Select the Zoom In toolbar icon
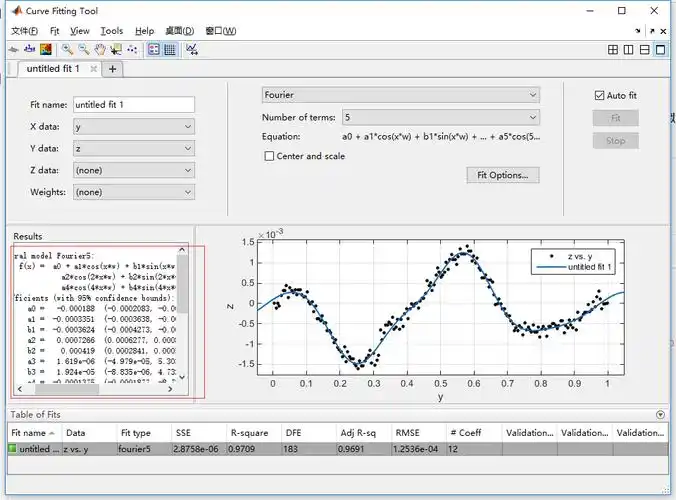 68,48
